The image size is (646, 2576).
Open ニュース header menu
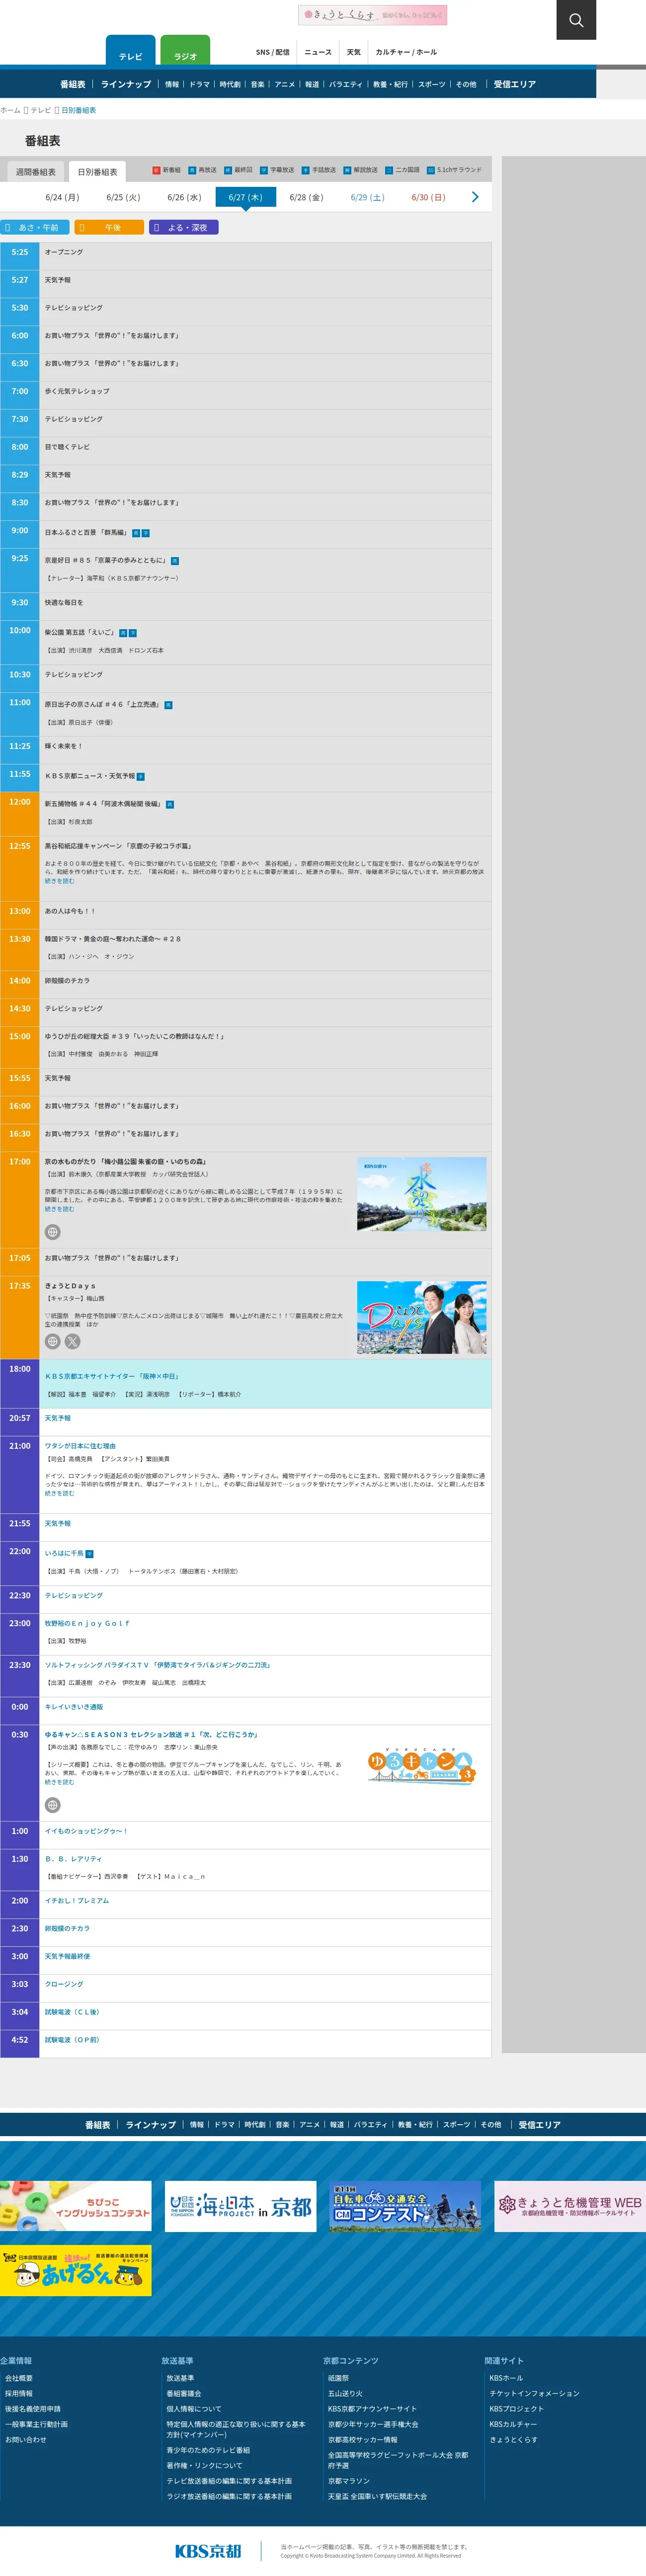point(318,52)
